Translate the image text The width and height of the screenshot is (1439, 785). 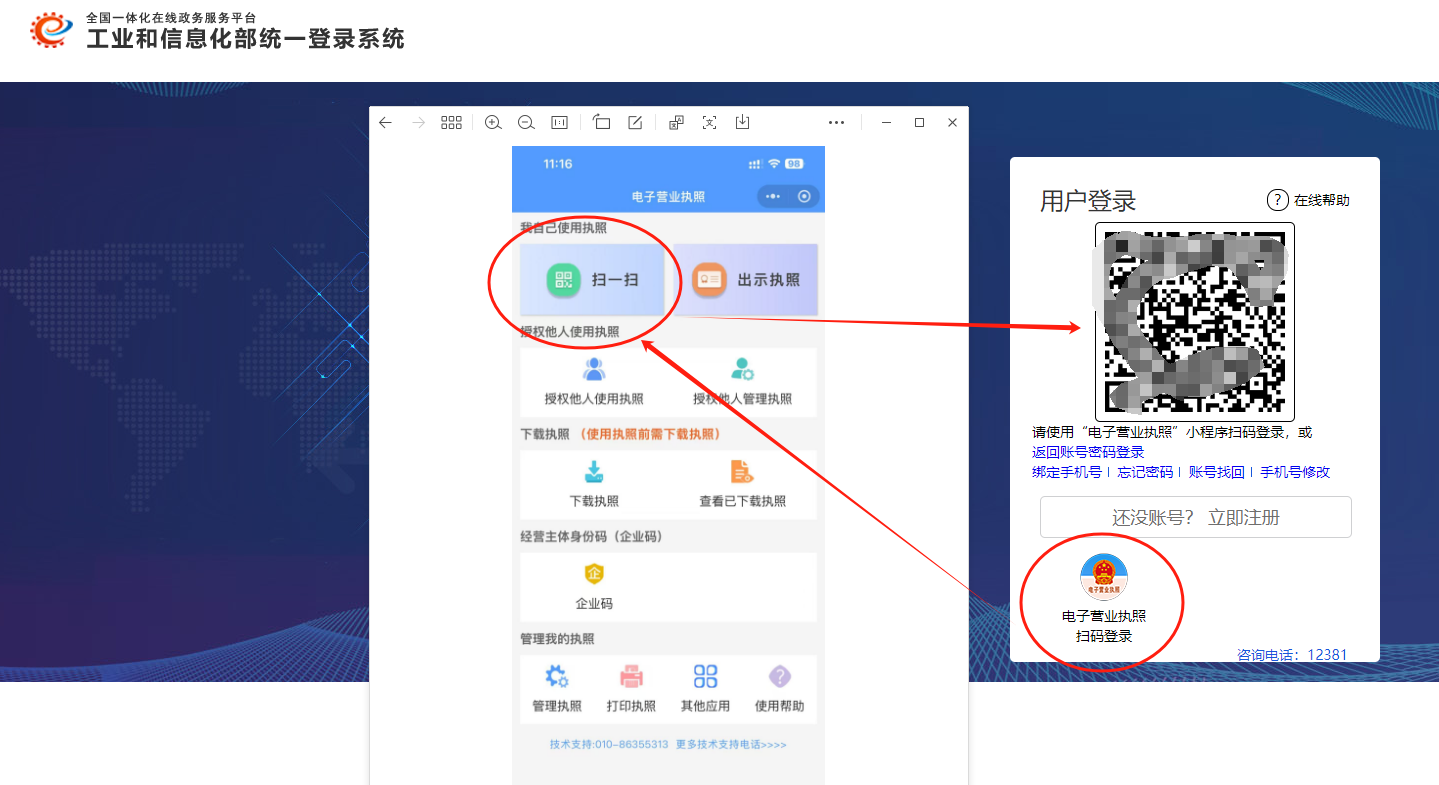pos(676,122)
